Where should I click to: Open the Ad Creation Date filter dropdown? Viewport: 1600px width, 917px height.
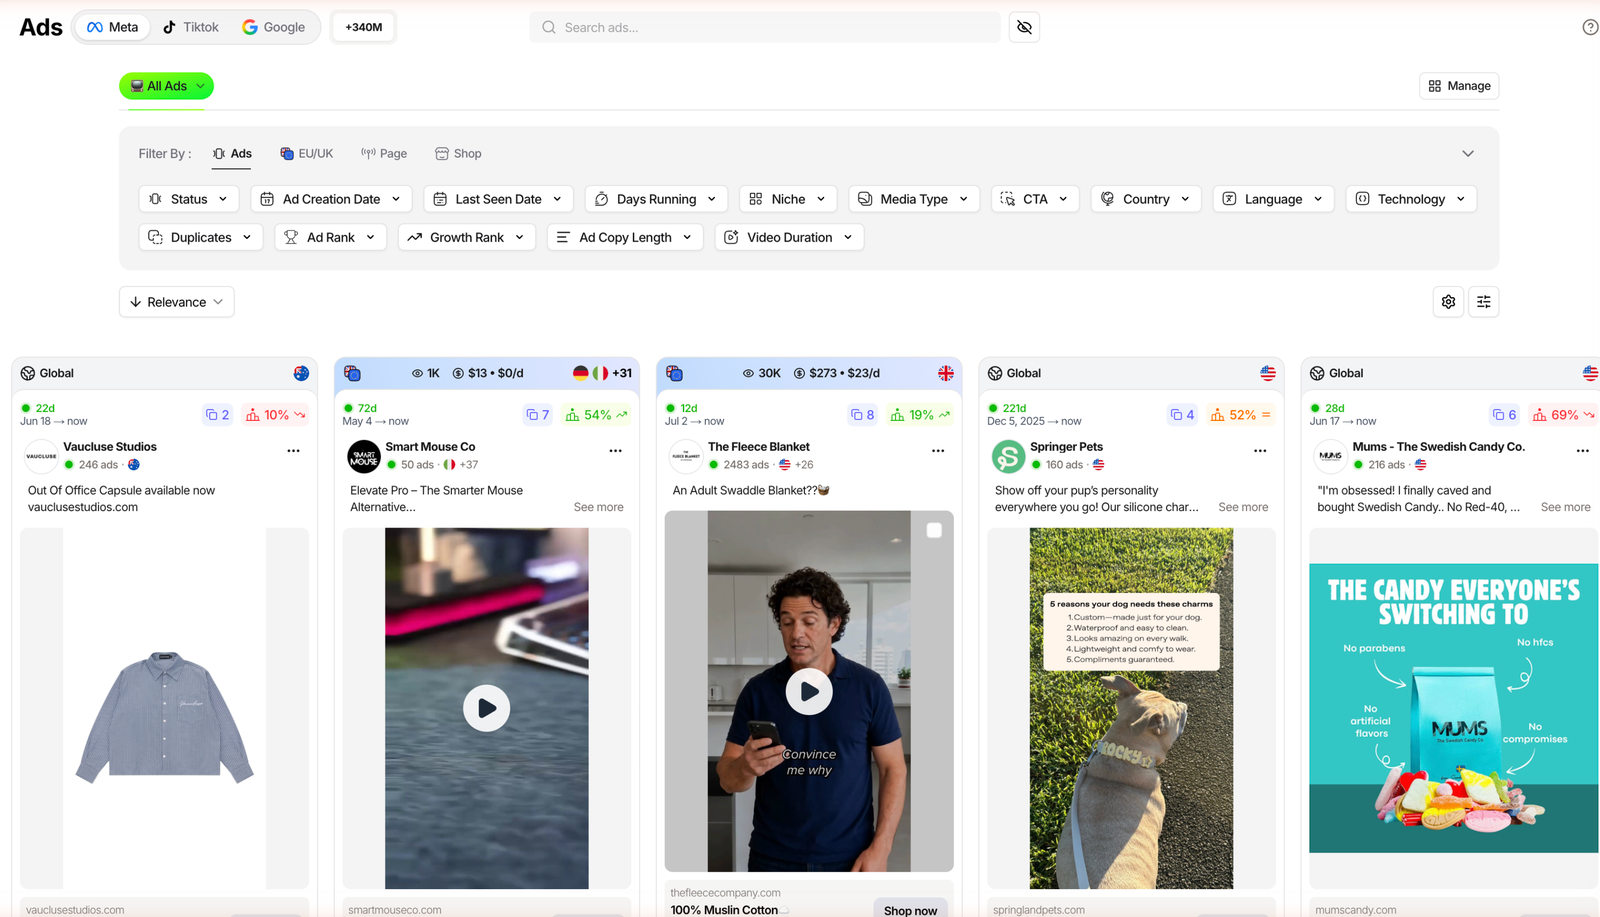(x=331, y=199)
